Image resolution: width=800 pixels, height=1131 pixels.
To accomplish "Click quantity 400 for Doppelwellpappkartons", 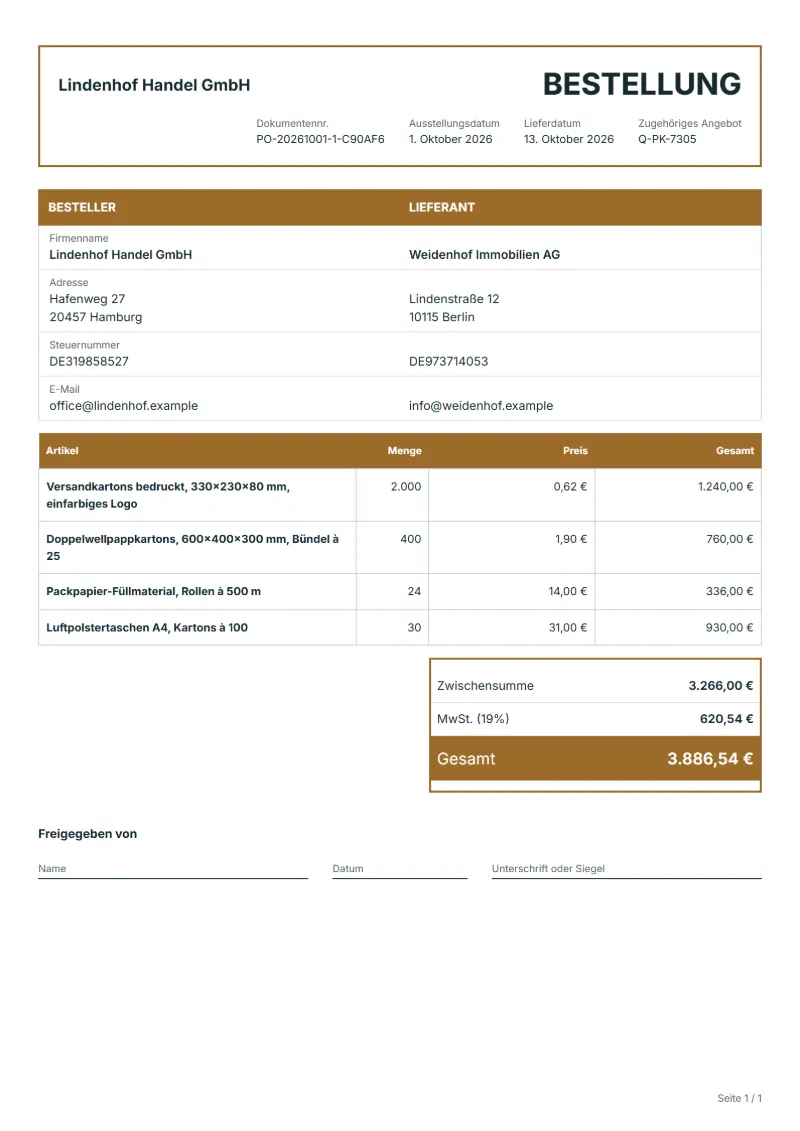I will point(410,539).
